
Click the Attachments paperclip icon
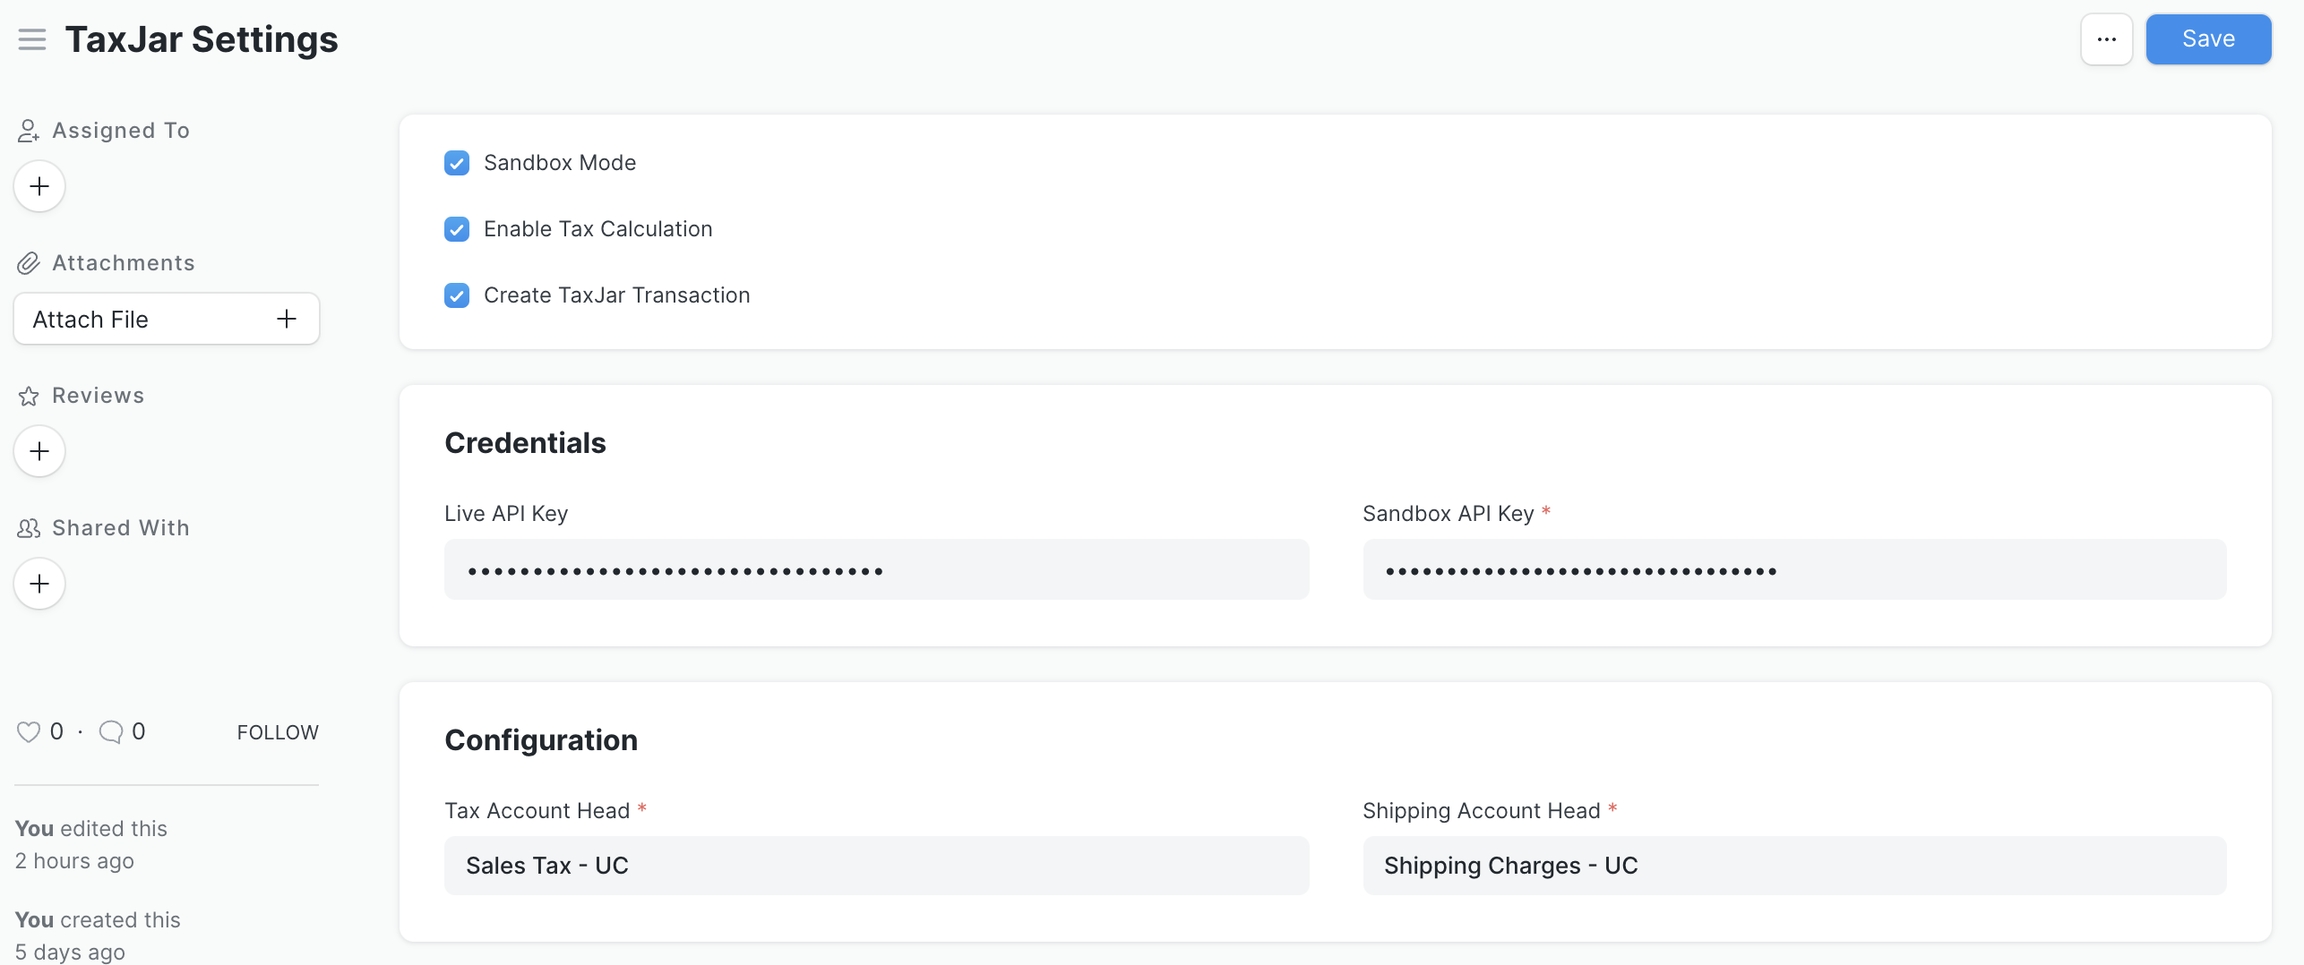28,263
